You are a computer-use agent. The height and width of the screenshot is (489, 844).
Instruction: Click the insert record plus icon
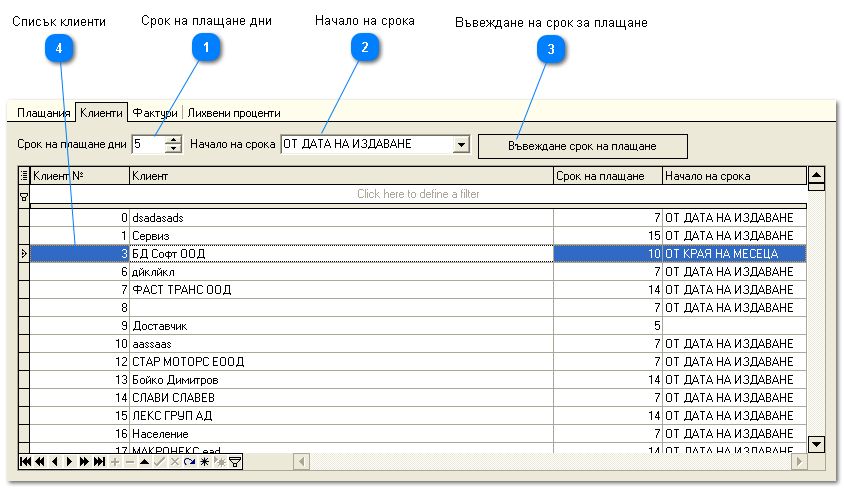[x=115, y=462]
